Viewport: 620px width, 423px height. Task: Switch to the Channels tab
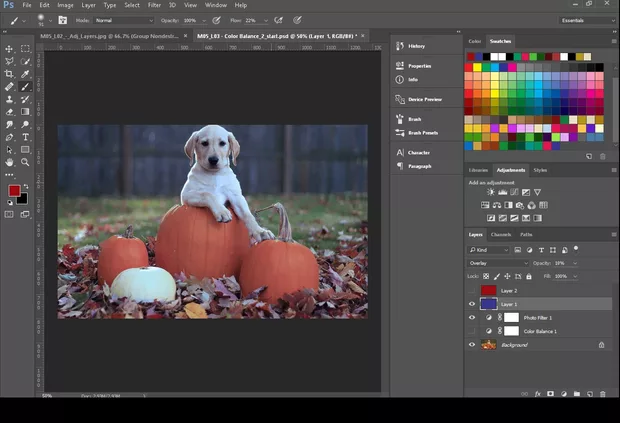click(x=501, y=235)
